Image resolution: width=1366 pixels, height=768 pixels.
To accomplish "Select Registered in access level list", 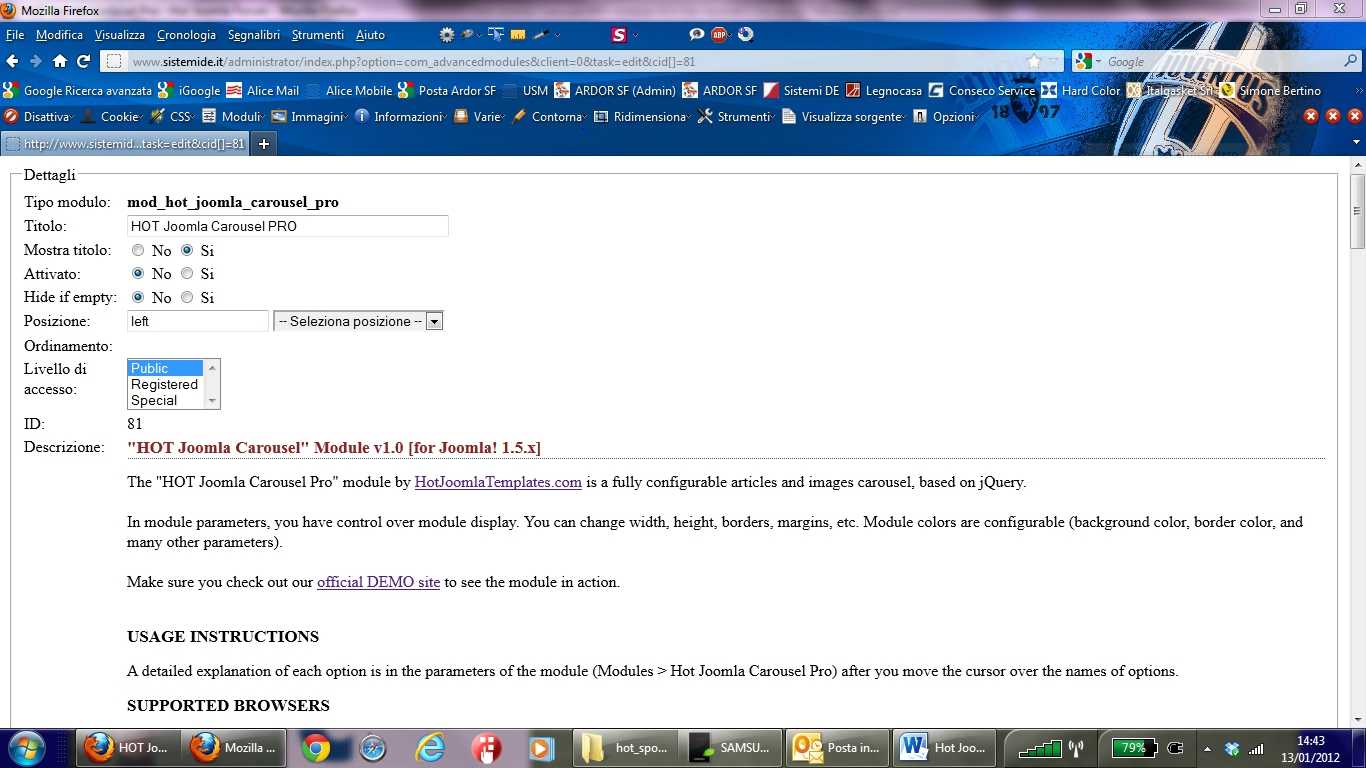I will [165, 384].
